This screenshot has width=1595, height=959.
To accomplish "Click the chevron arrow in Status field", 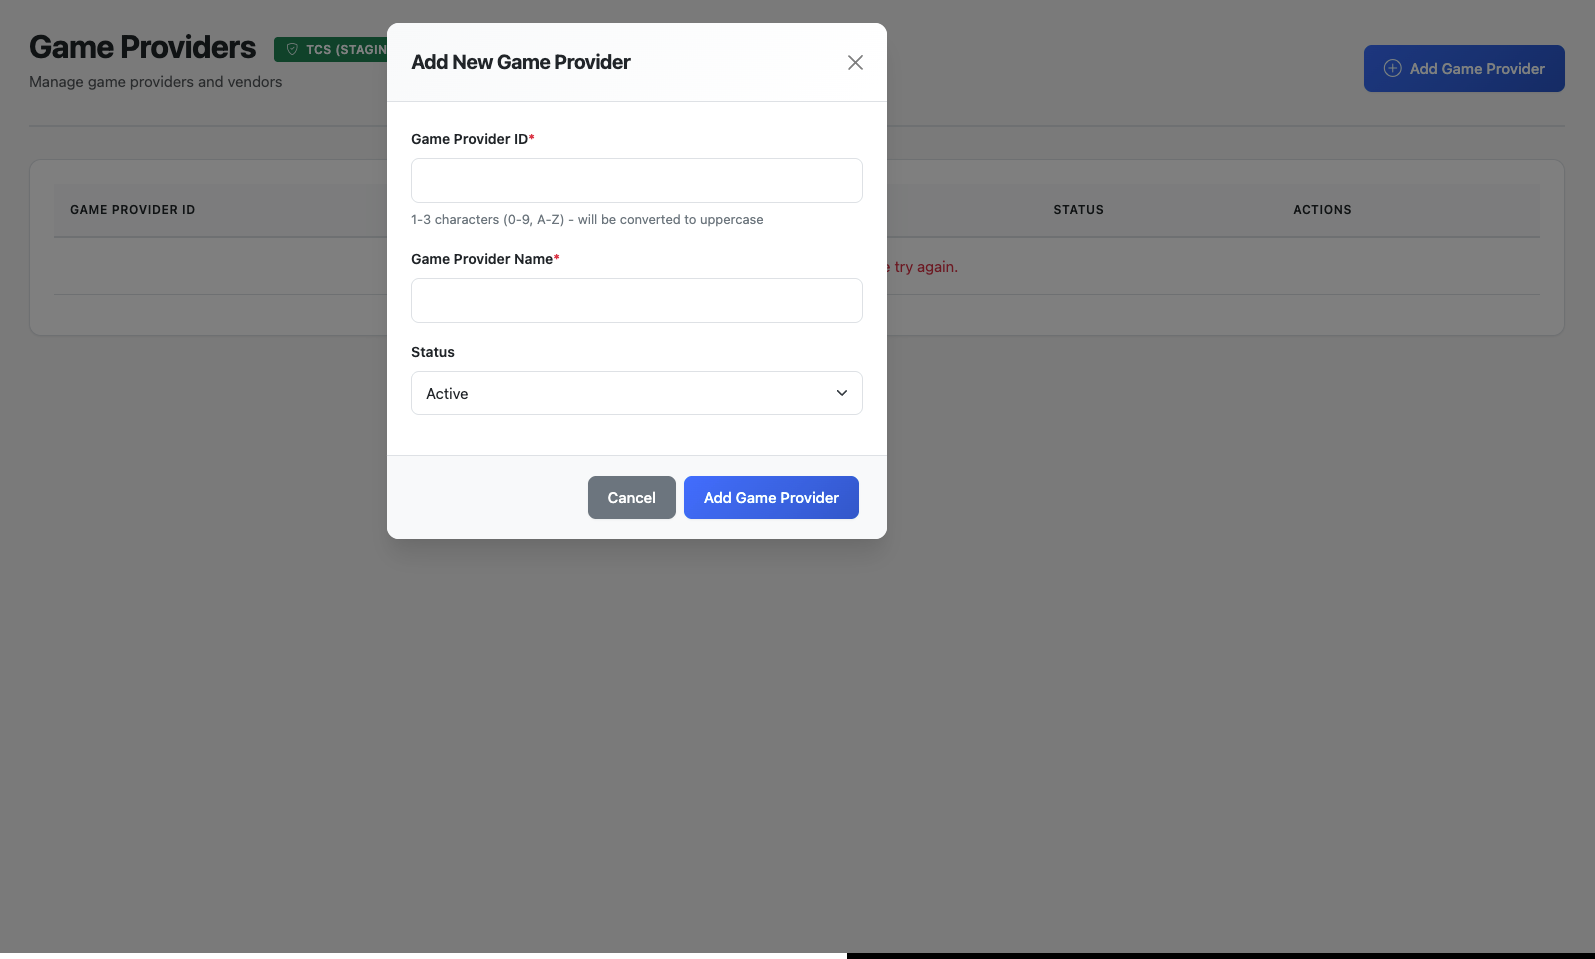I will click(841, 393).
